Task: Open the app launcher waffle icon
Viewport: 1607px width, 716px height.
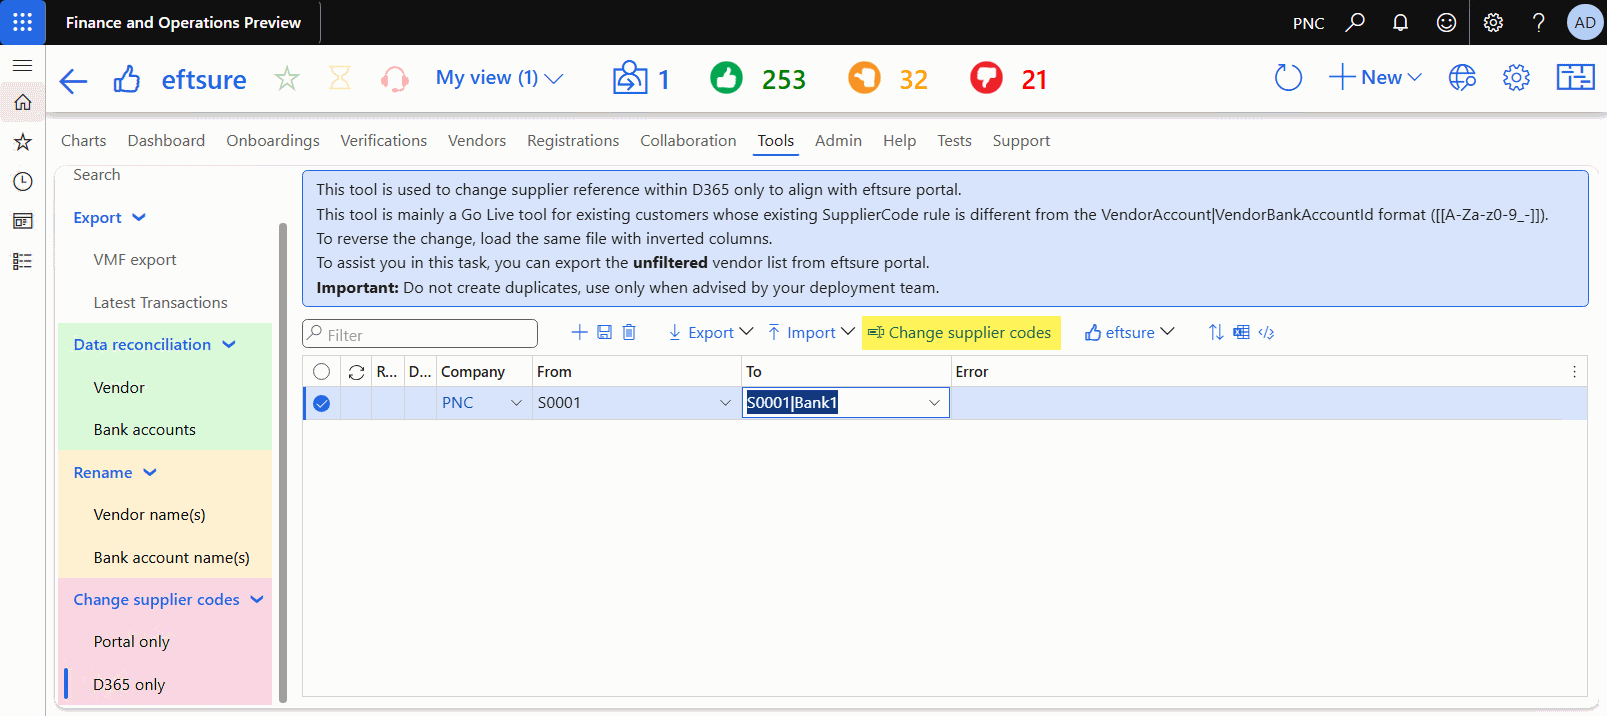Action: point(22,22)
